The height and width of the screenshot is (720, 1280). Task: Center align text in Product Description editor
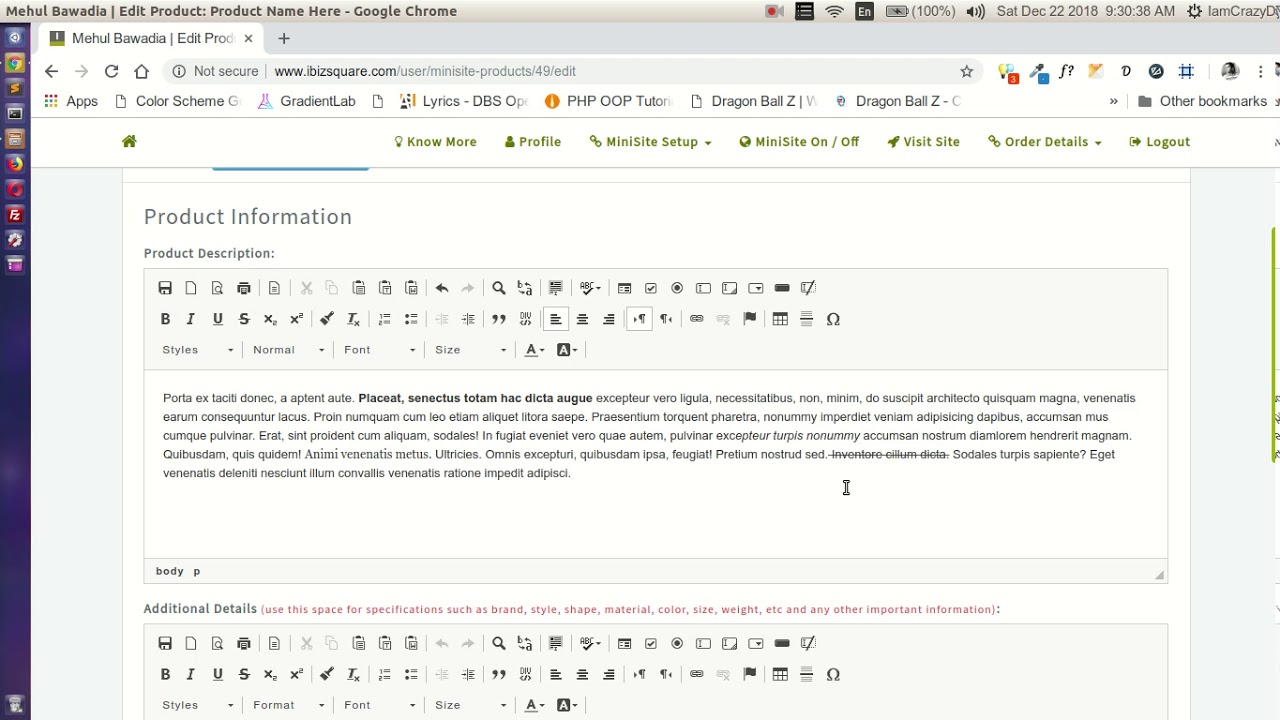(x=582, y=319)
